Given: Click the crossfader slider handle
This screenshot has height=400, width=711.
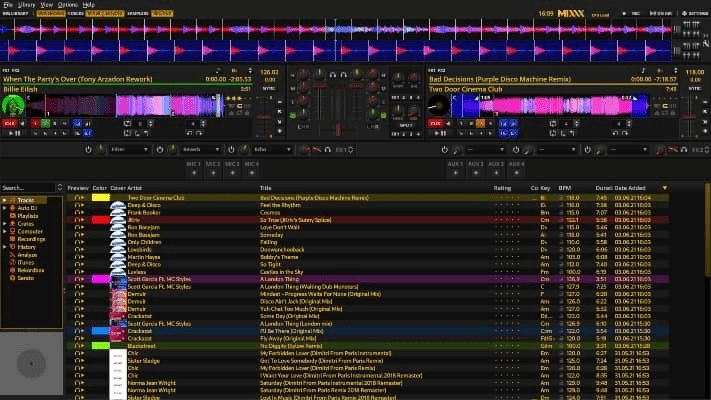Looking at the screenshot, I should [x=338, y=131].
